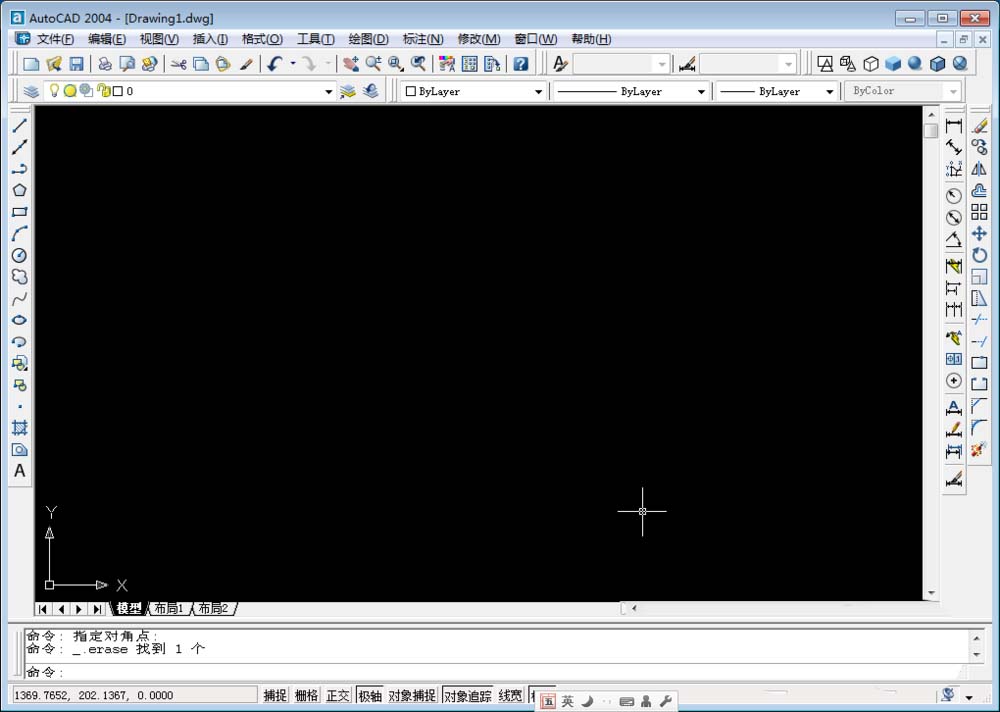Toggle the 对象追踪 object tracking button

(x=467, y=695)
